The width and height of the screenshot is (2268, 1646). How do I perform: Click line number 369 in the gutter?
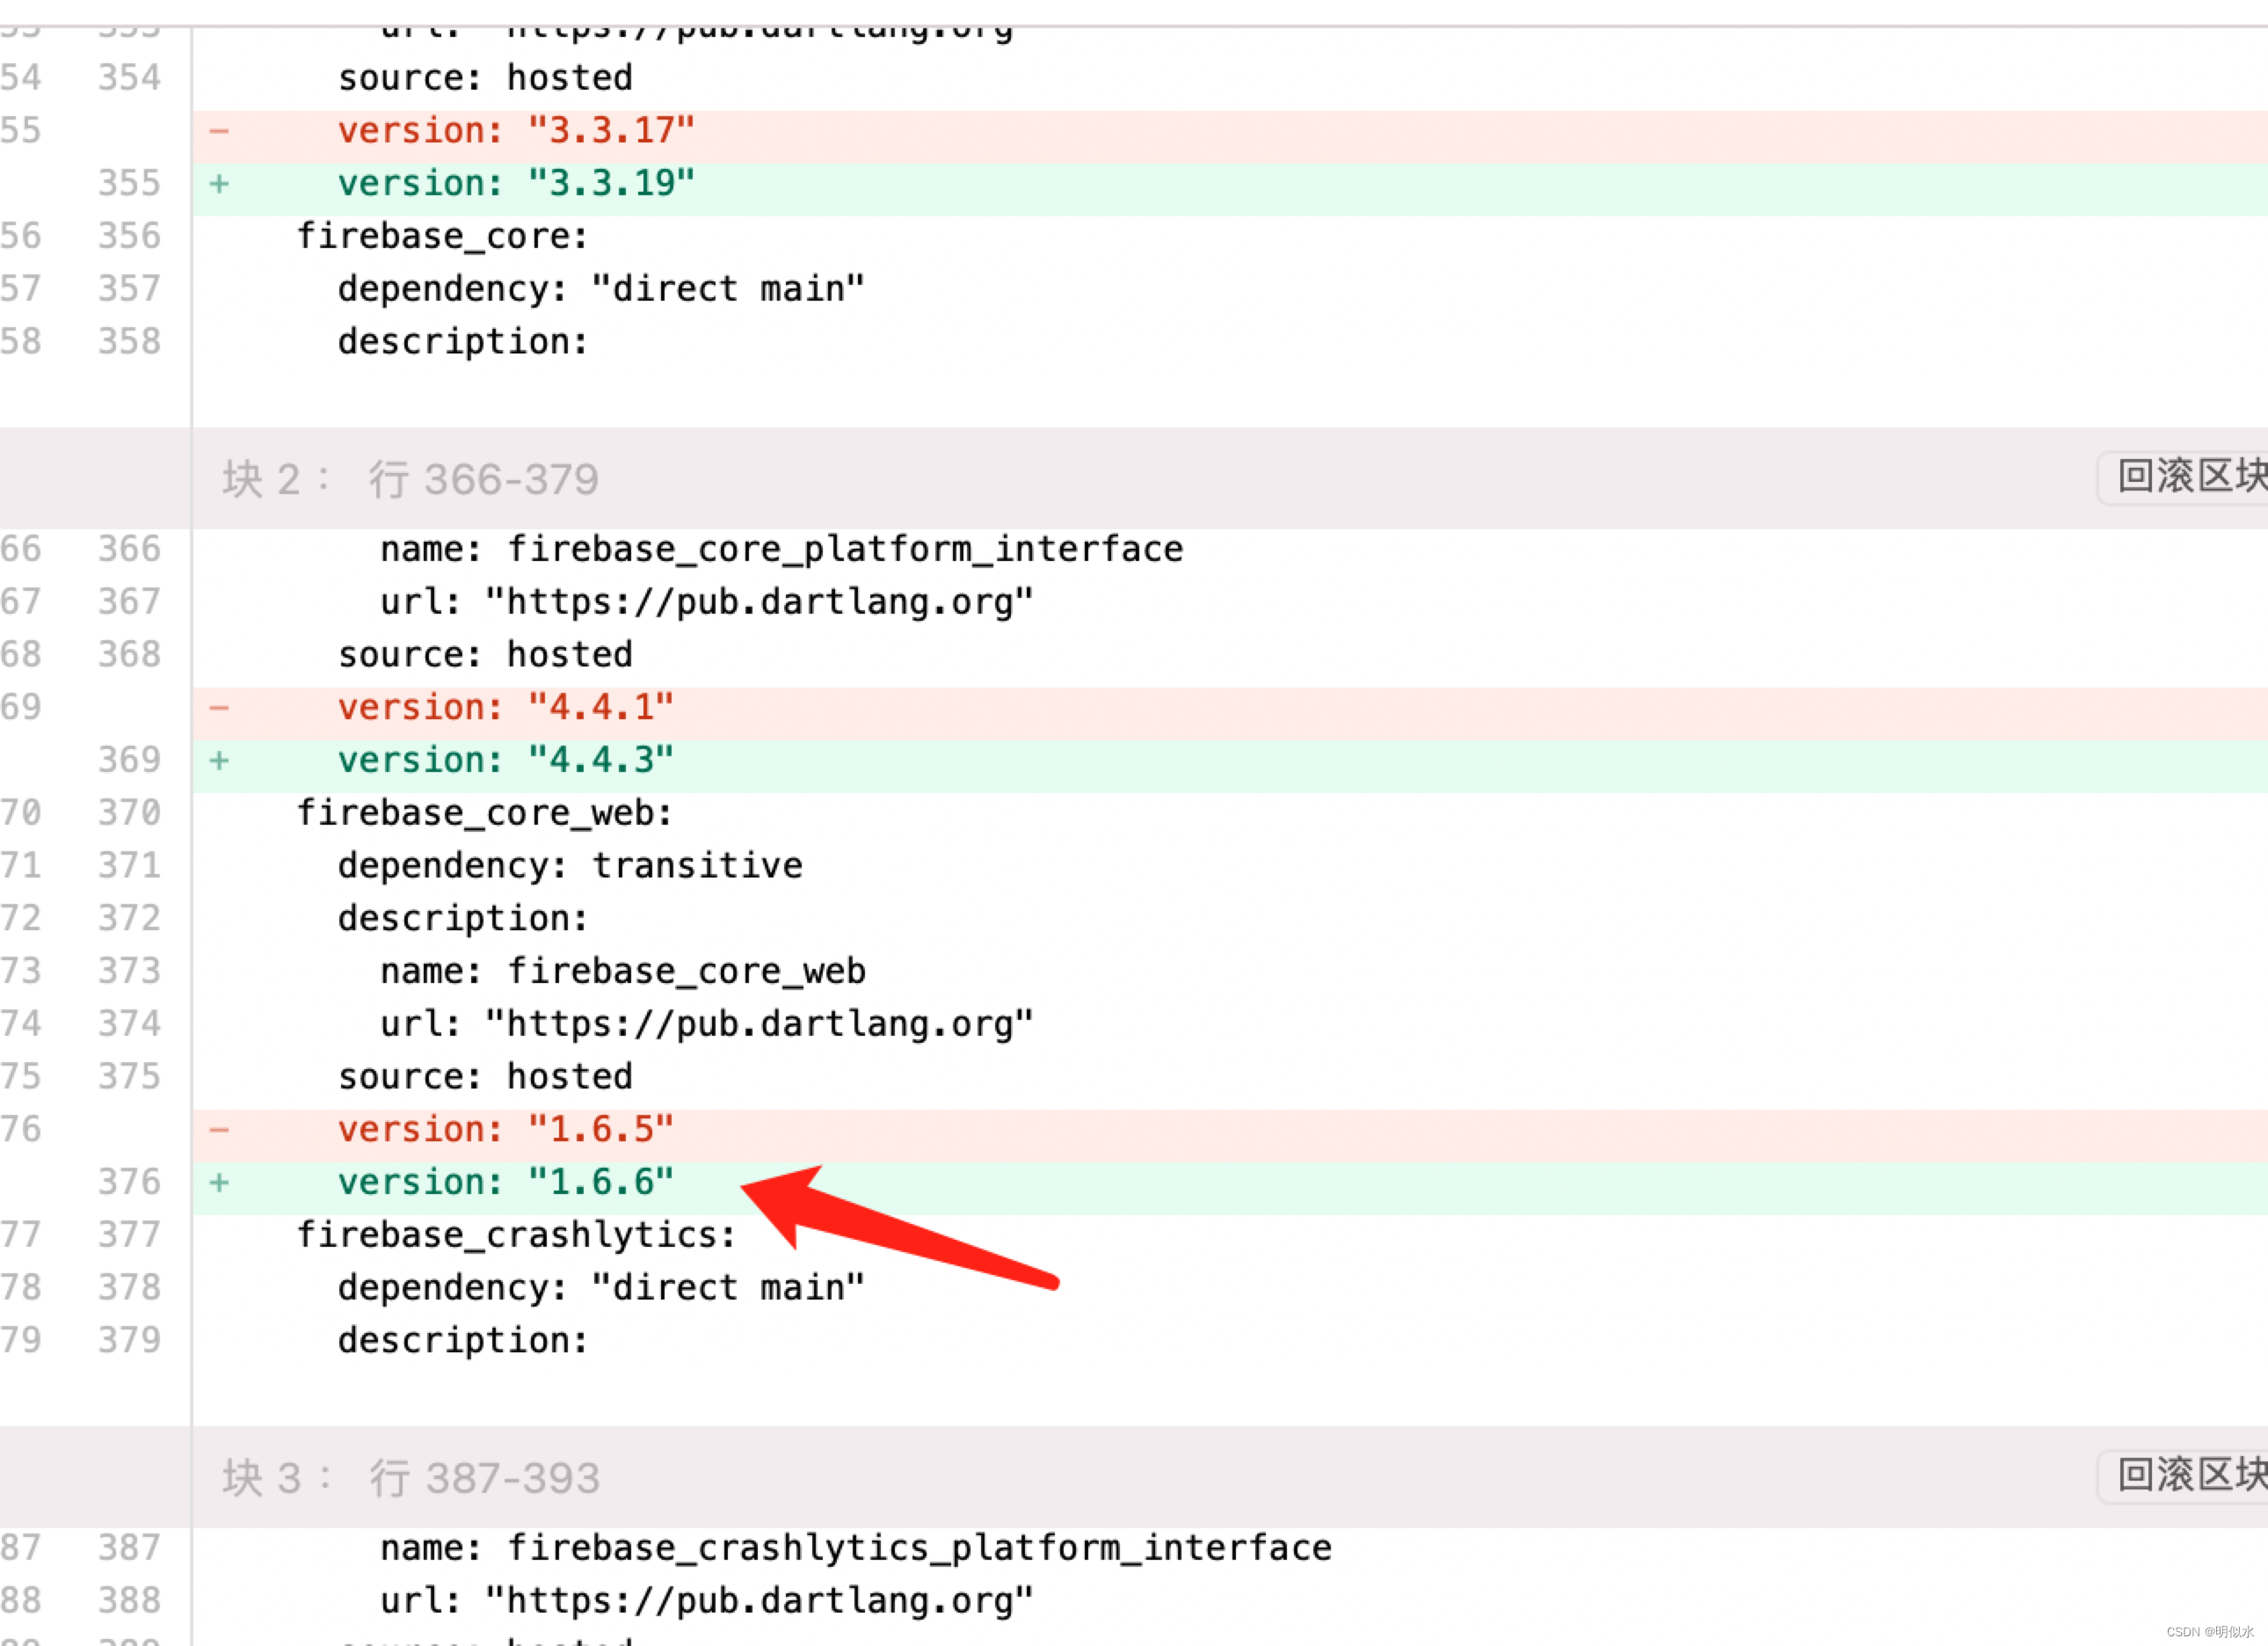129,760
